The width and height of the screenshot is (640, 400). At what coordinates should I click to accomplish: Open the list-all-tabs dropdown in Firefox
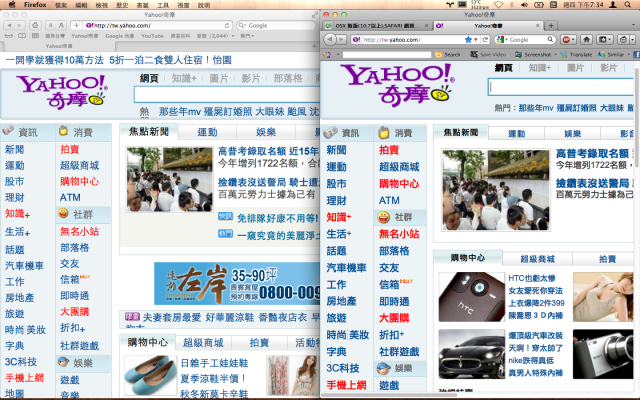[633, 25]
